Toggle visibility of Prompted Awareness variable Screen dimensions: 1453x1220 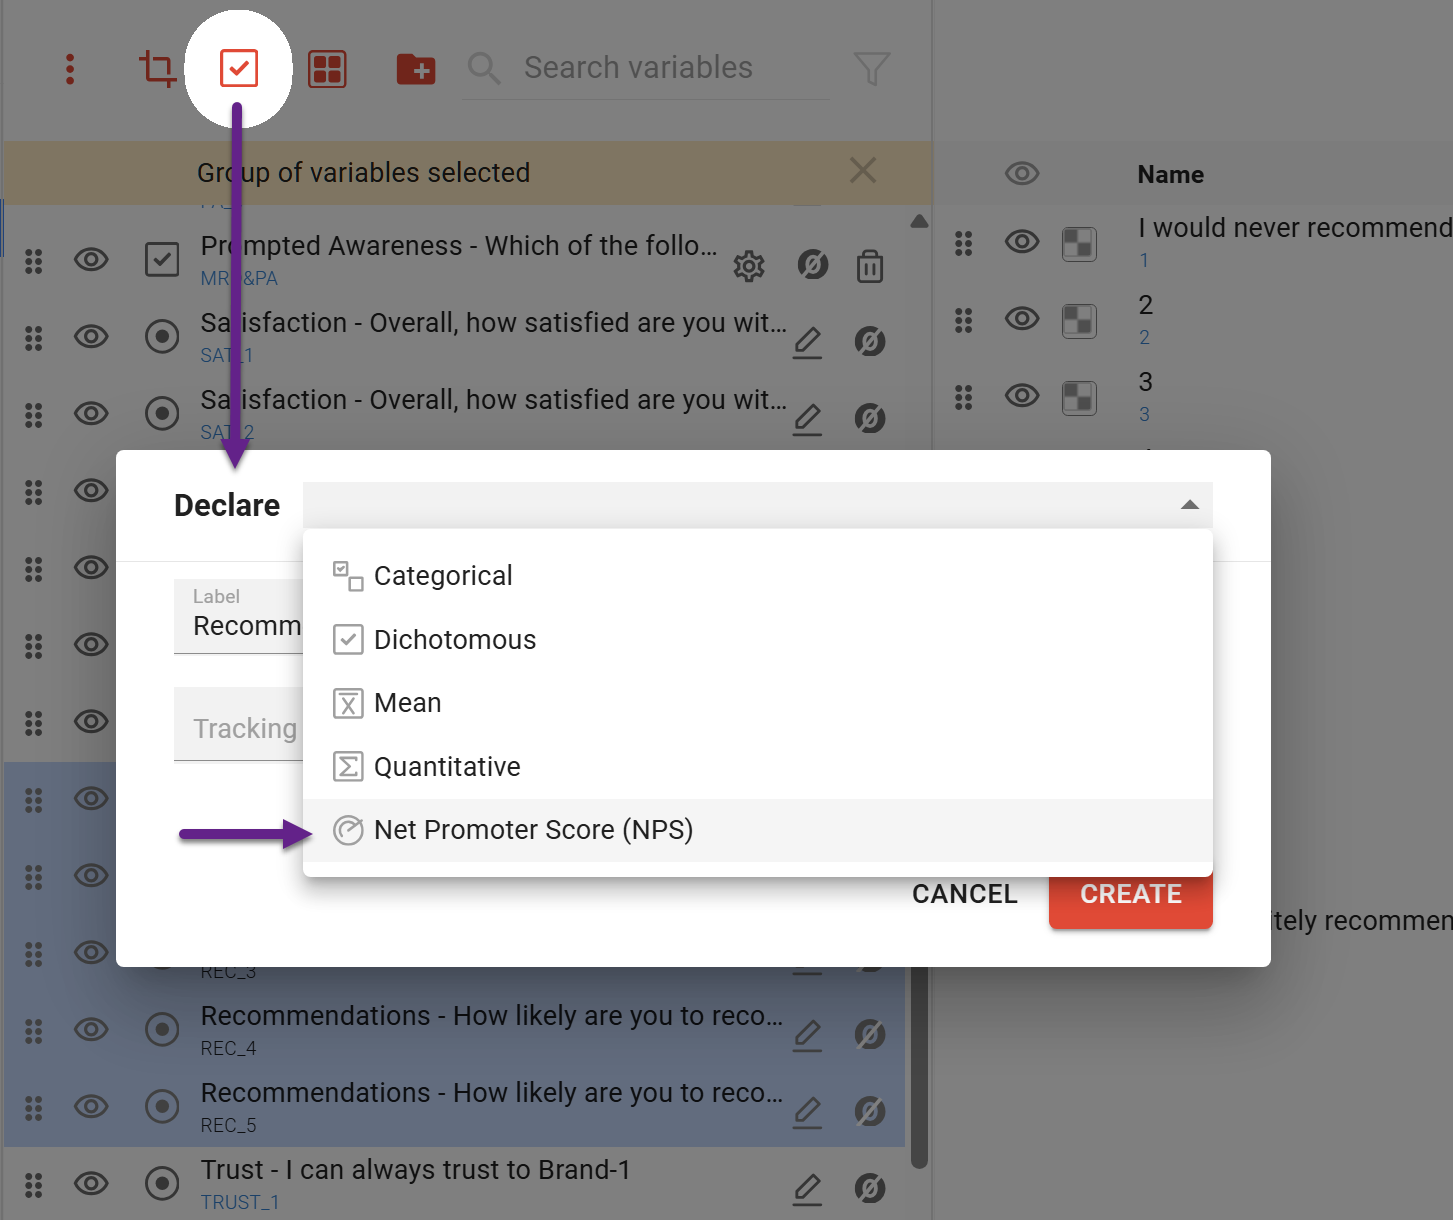[91, 260]
